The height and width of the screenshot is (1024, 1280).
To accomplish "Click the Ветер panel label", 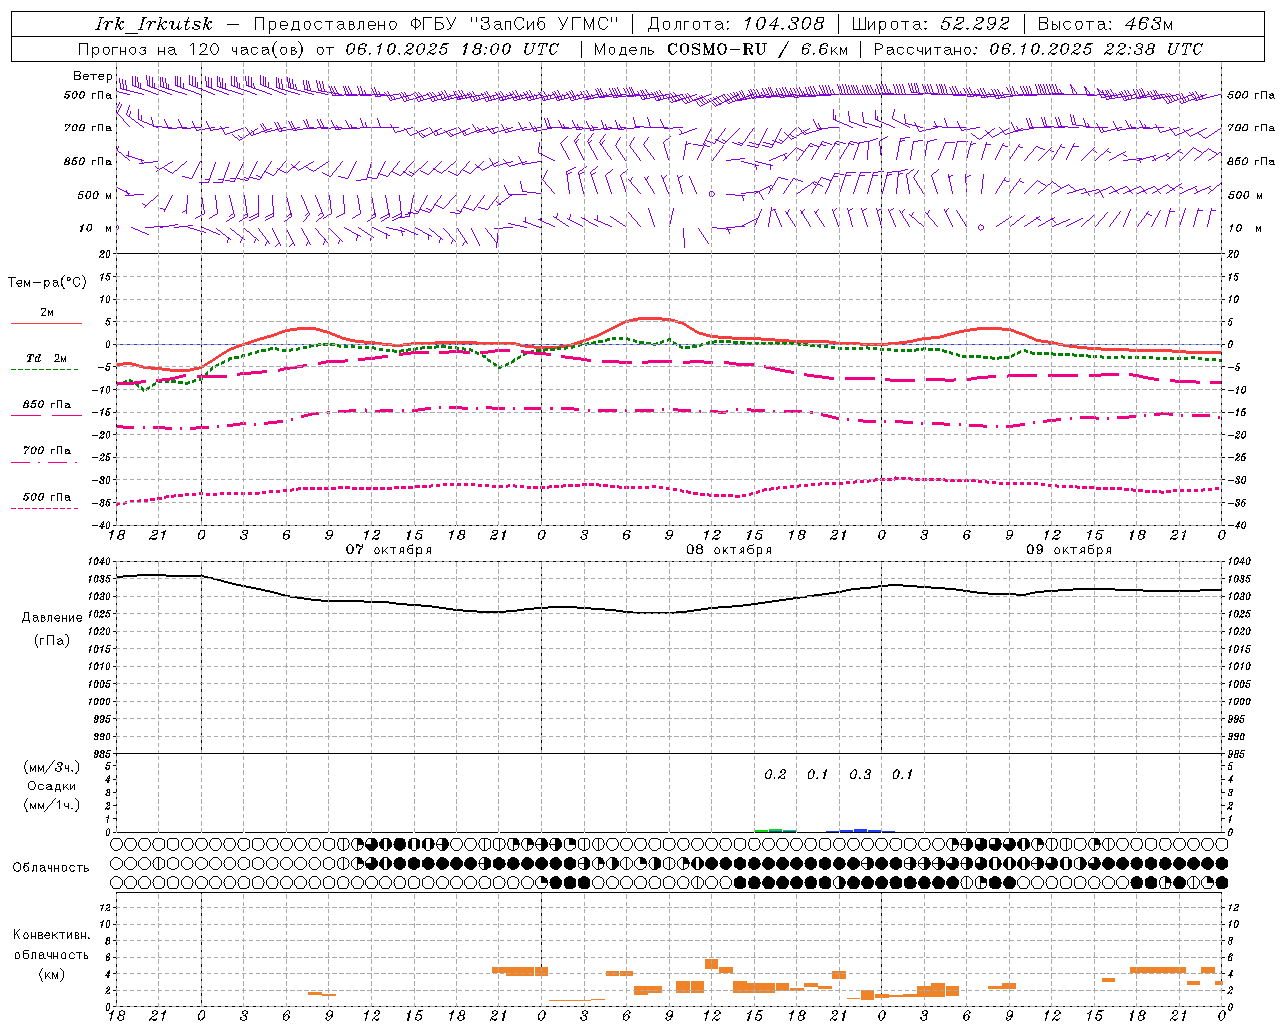I will click(93, 76).
